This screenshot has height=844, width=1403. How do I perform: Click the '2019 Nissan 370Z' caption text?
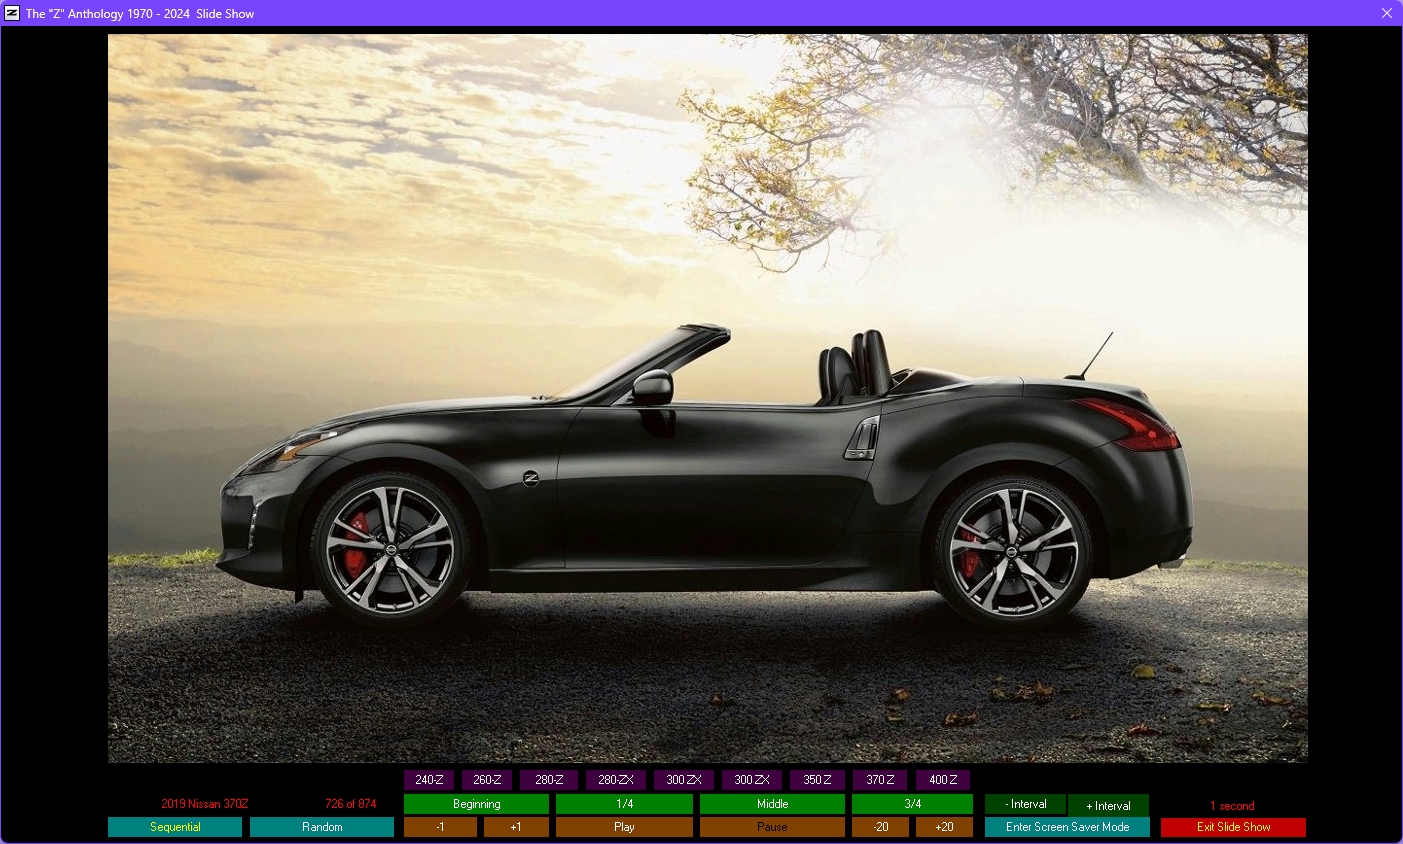coord(205,804)
